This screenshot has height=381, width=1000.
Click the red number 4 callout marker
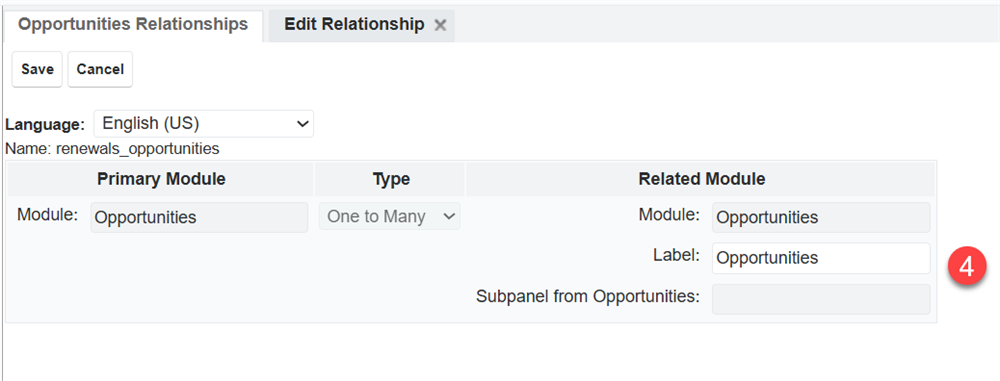pyautogui.click(x=967, y=267)
